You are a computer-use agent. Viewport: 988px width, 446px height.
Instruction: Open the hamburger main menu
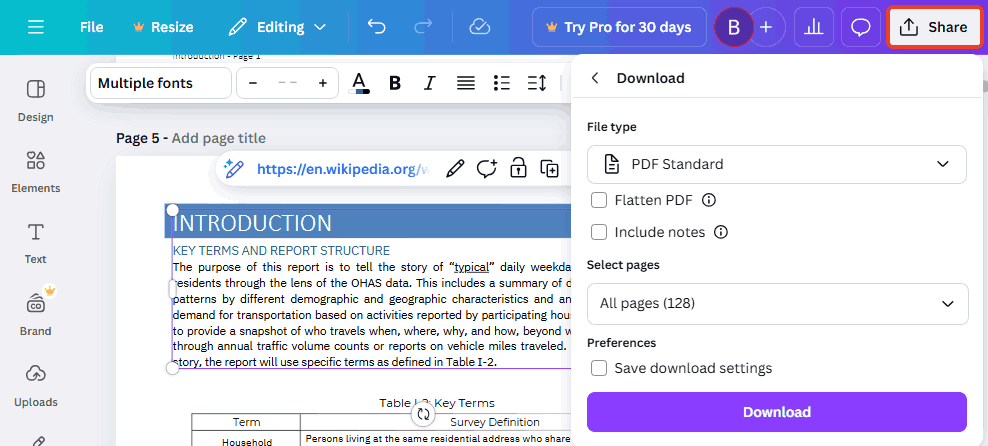coord(36,27)
